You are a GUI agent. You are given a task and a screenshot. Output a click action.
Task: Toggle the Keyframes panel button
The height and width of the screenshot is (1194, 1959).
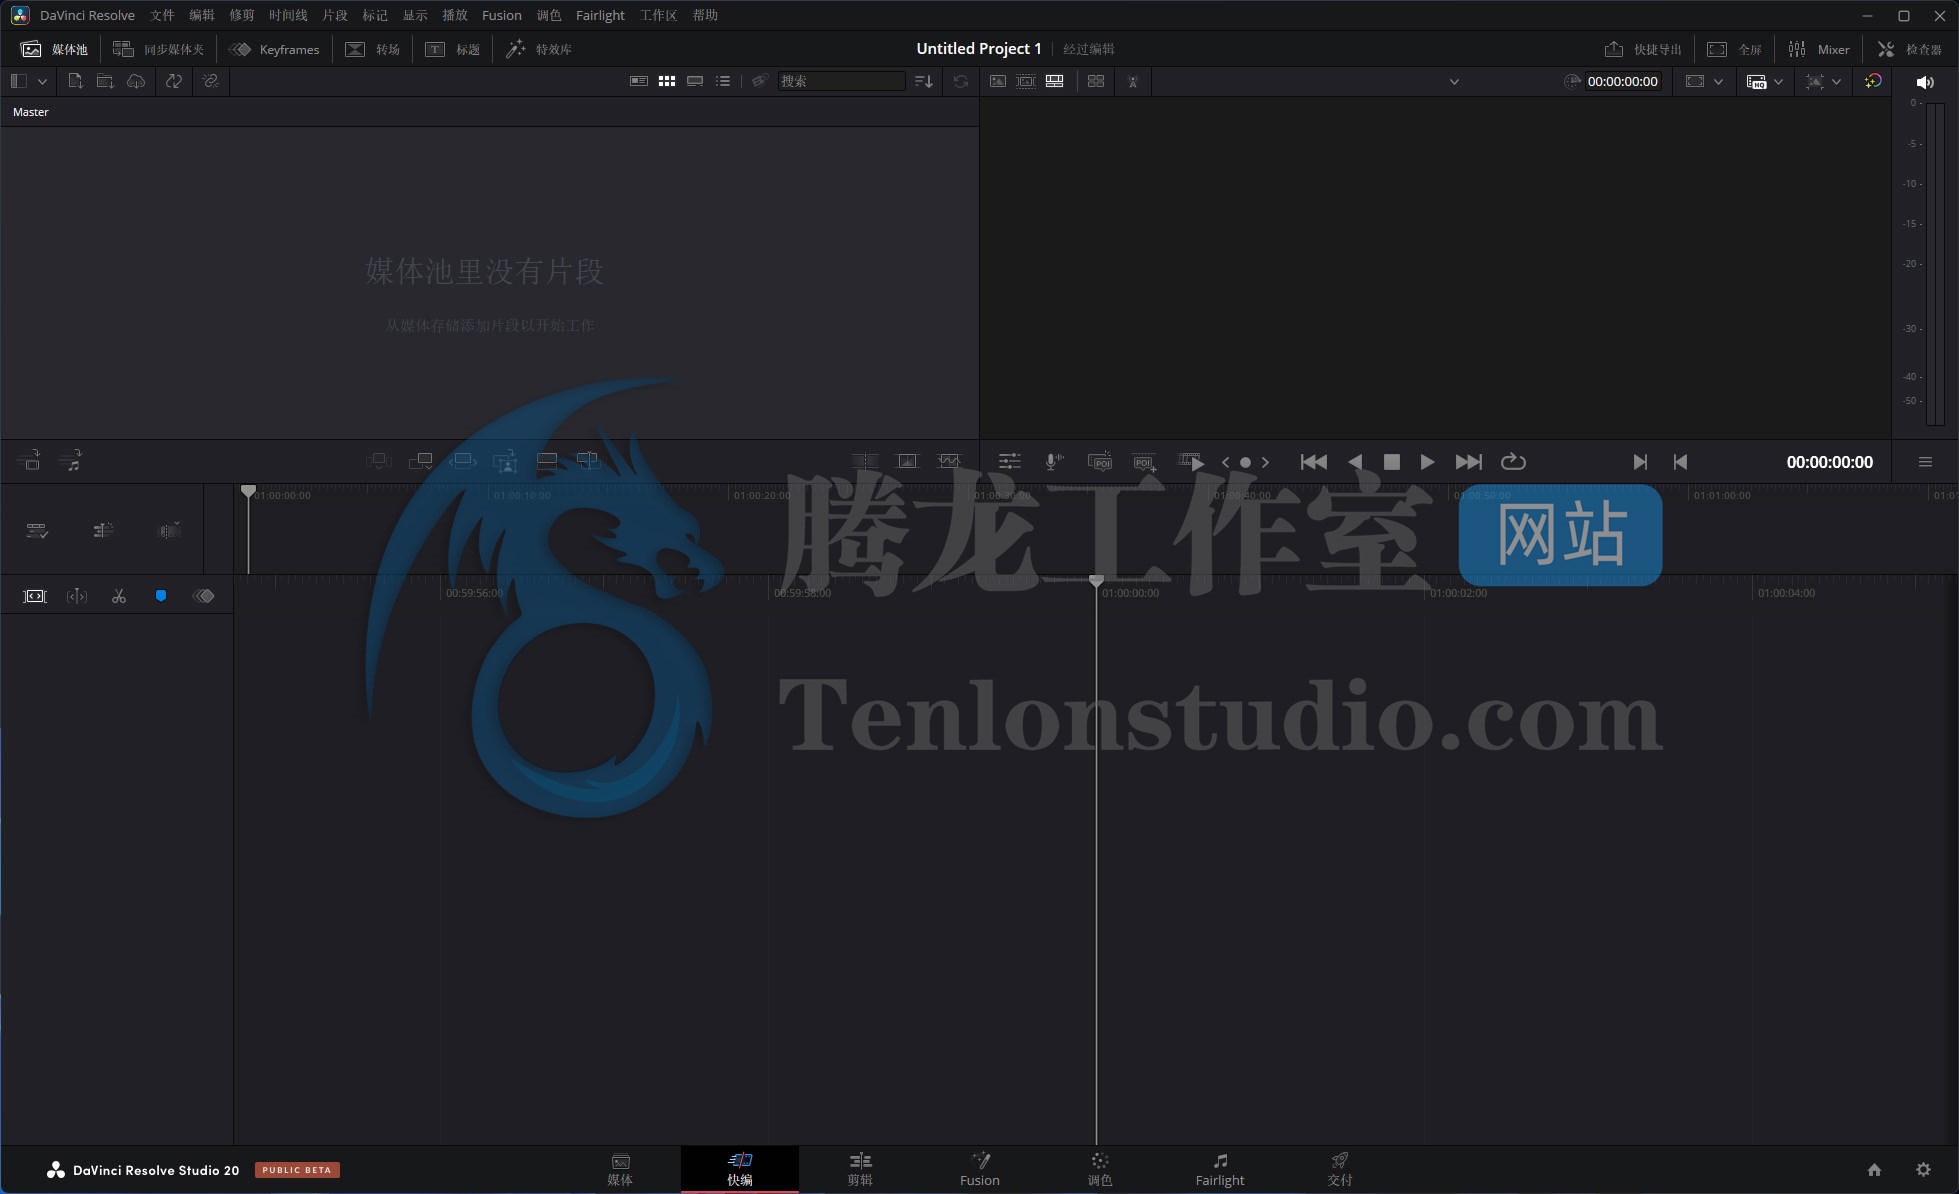[x=275, y=49]
